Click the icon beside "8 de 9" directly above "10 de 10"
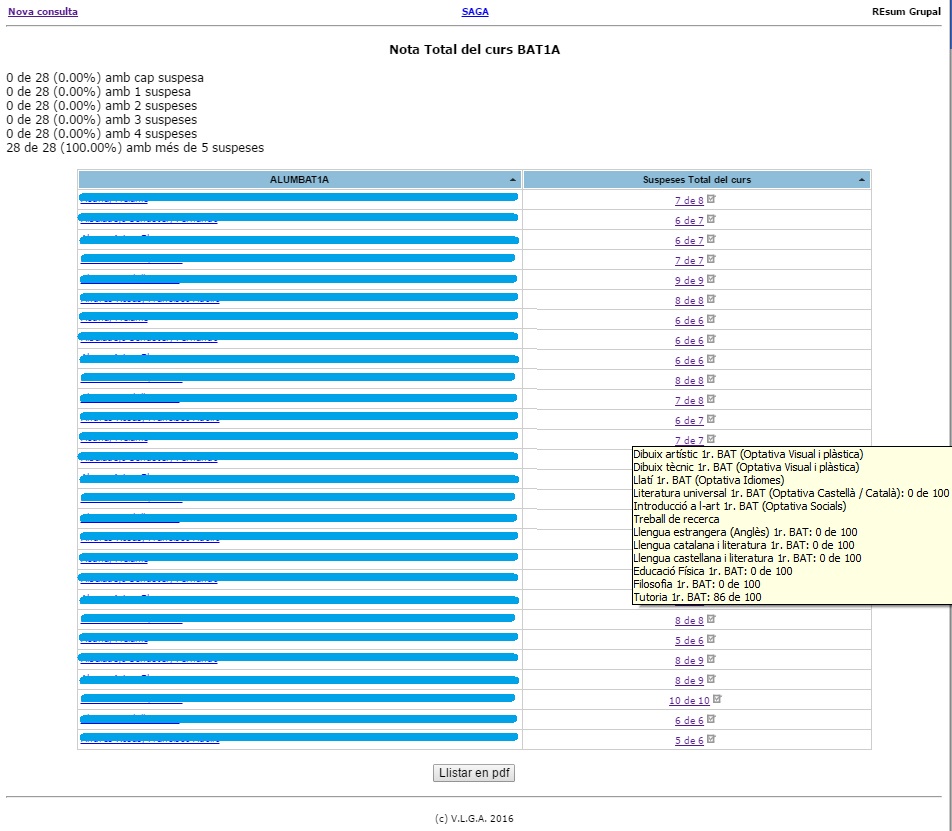 [711, 679]
